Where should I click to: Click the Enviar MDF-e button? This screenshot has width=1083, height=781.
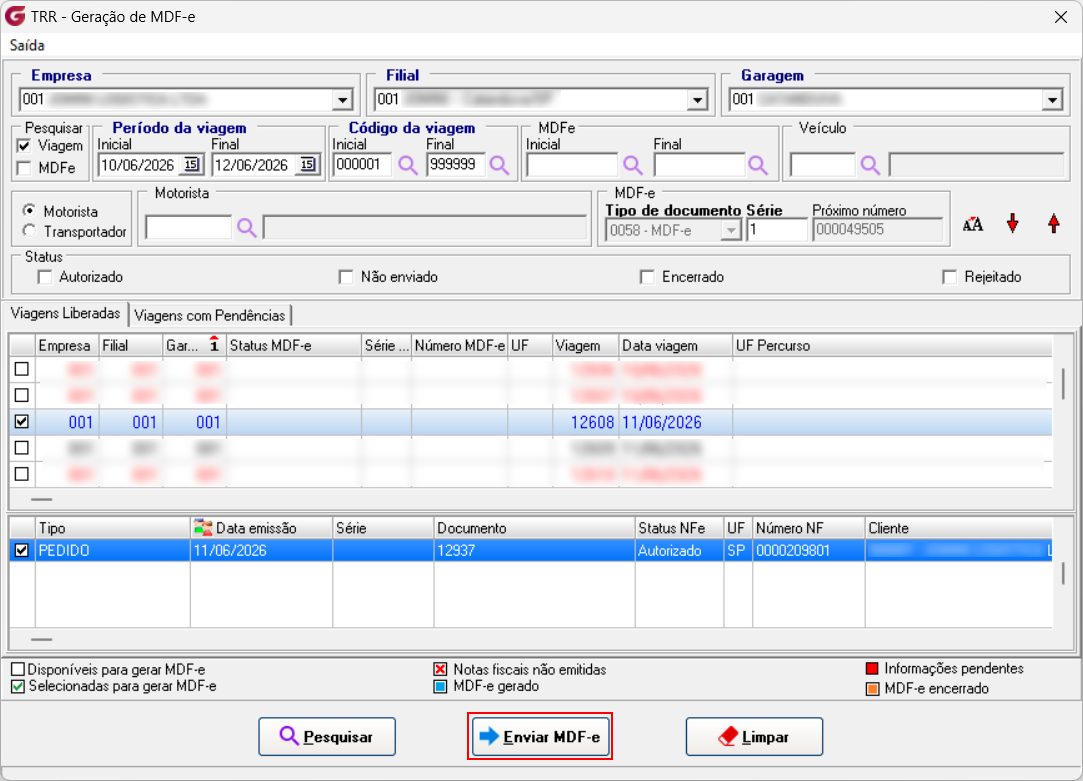coord(540,737)
